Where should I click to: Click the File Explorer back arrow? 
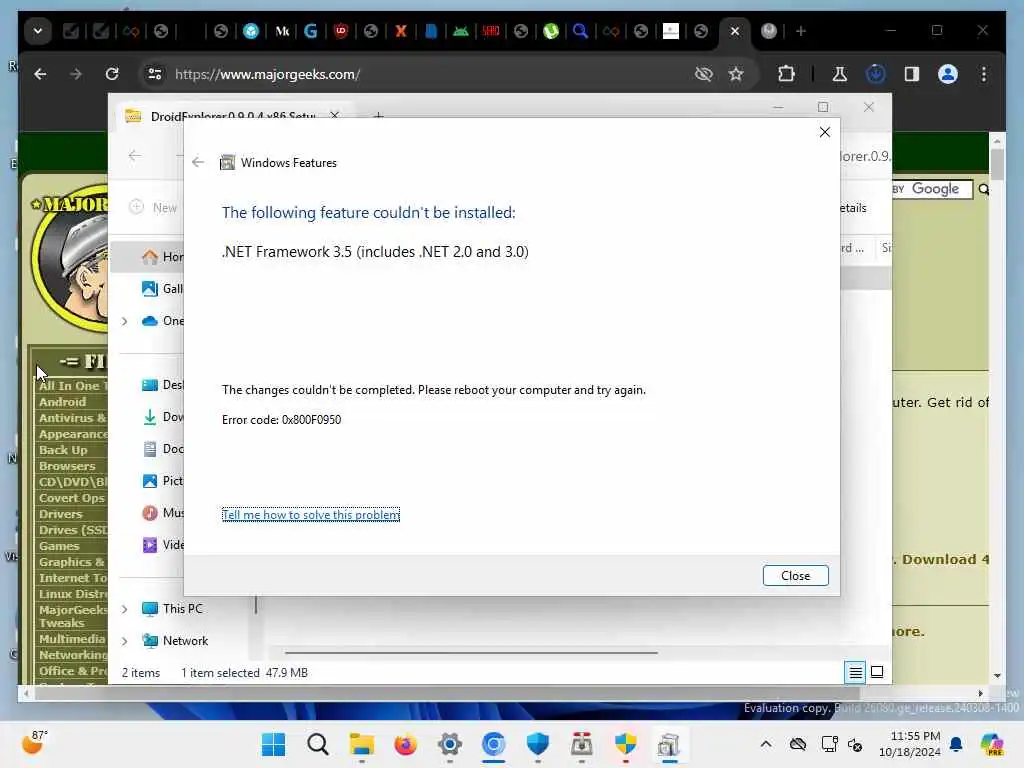[x=135, y=155]
